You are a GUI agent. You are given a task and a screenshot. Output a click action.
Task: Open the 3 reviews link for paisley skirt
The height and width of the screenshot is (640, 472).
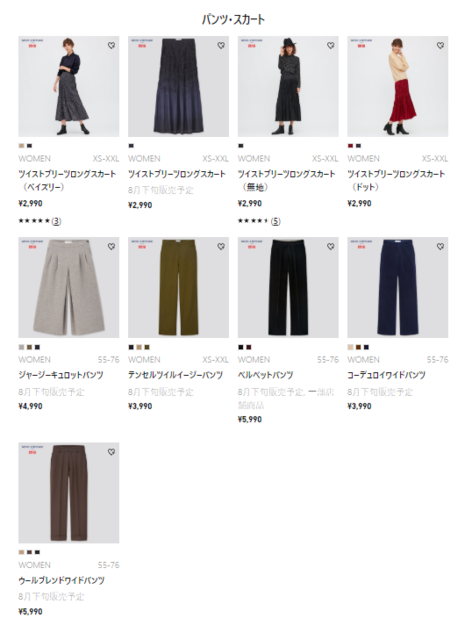(x=56, y=221)
